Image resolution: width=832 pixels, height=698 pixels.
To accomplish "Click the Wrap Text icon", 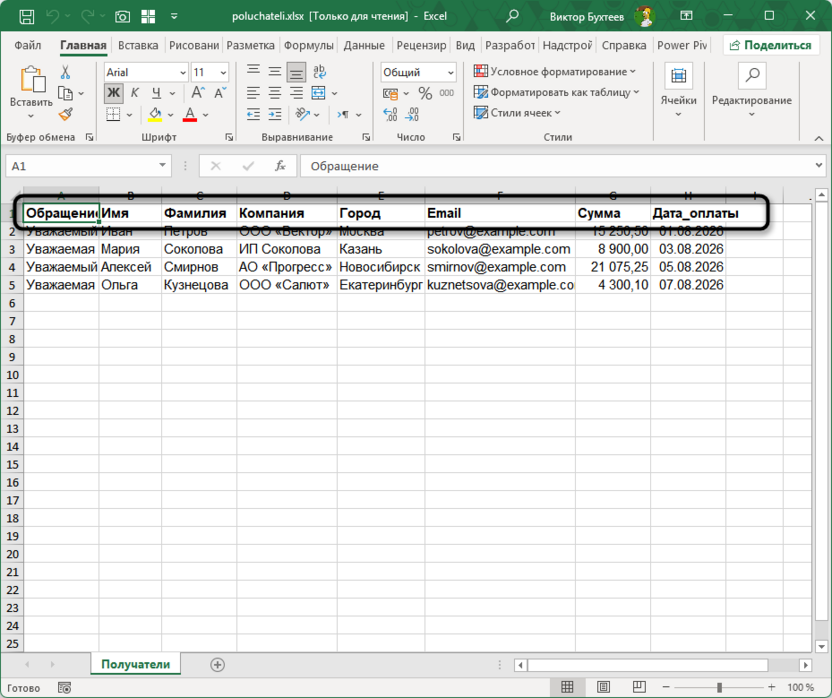I will coord(319,71).
